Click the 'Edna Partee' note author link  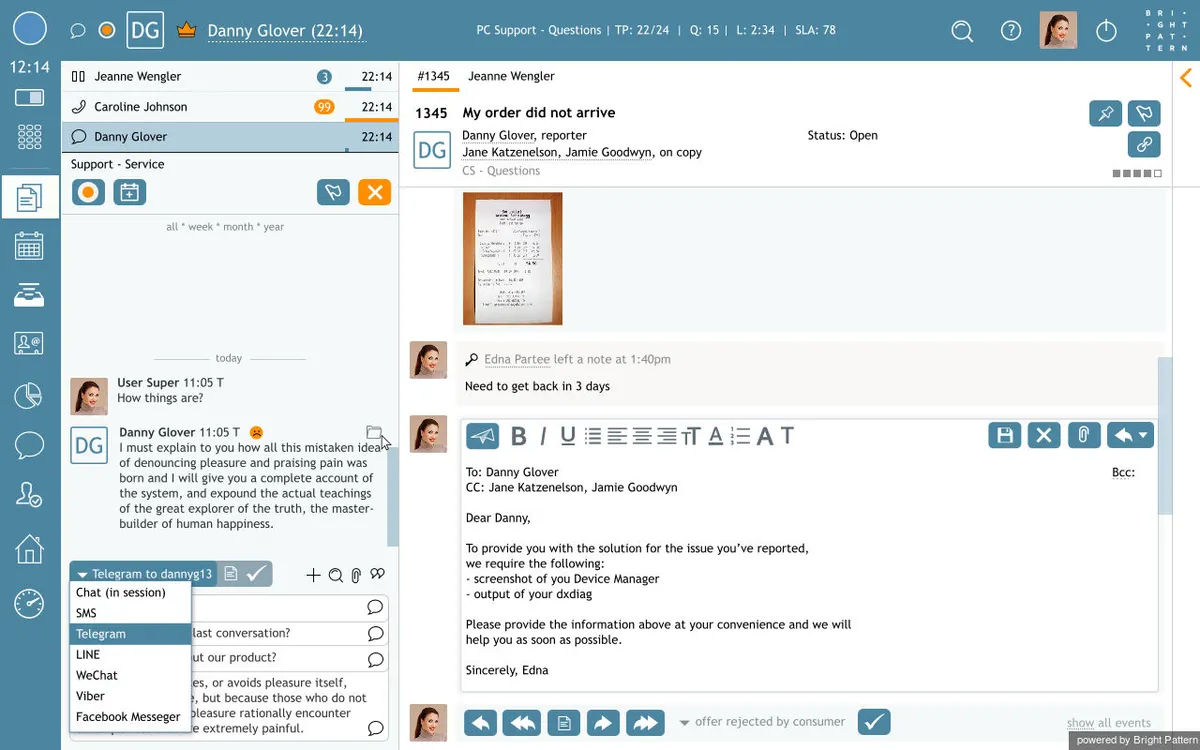pos(517,359)
